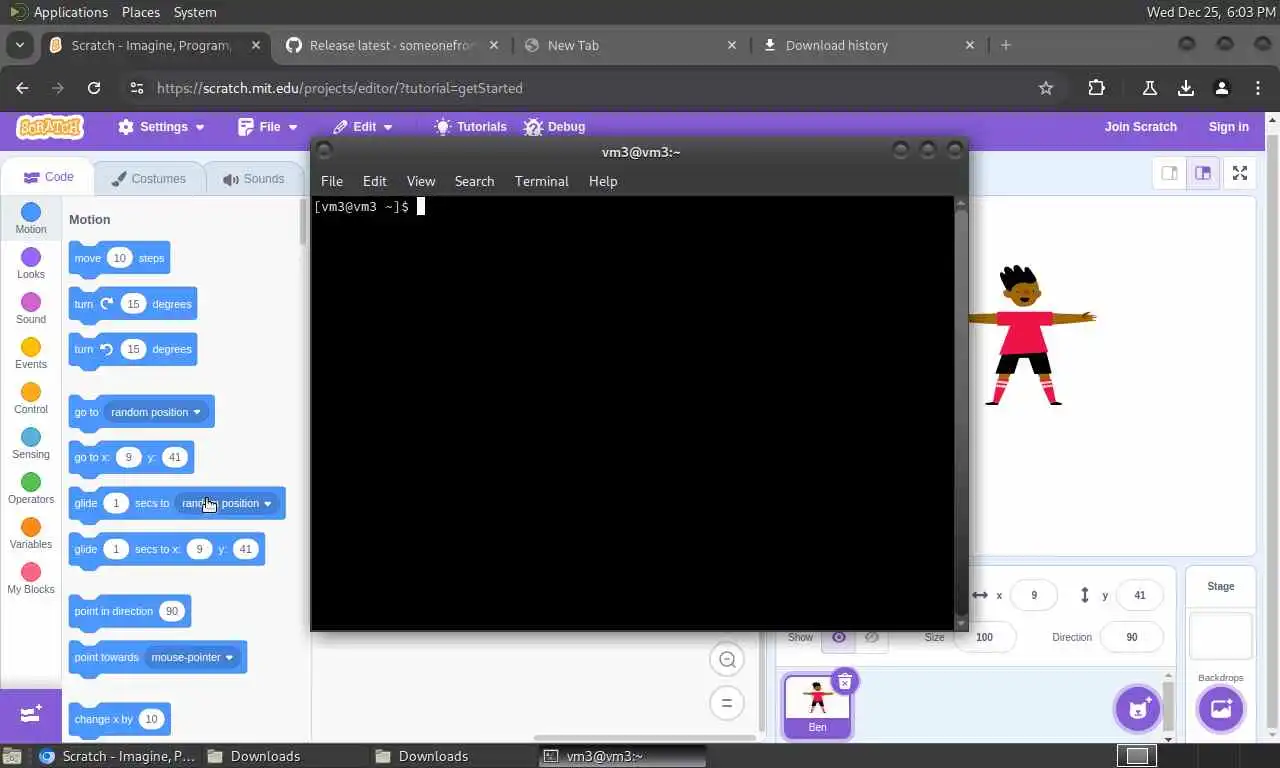
Task: Open Tutorials button
Action: click(x=471, y=127)
